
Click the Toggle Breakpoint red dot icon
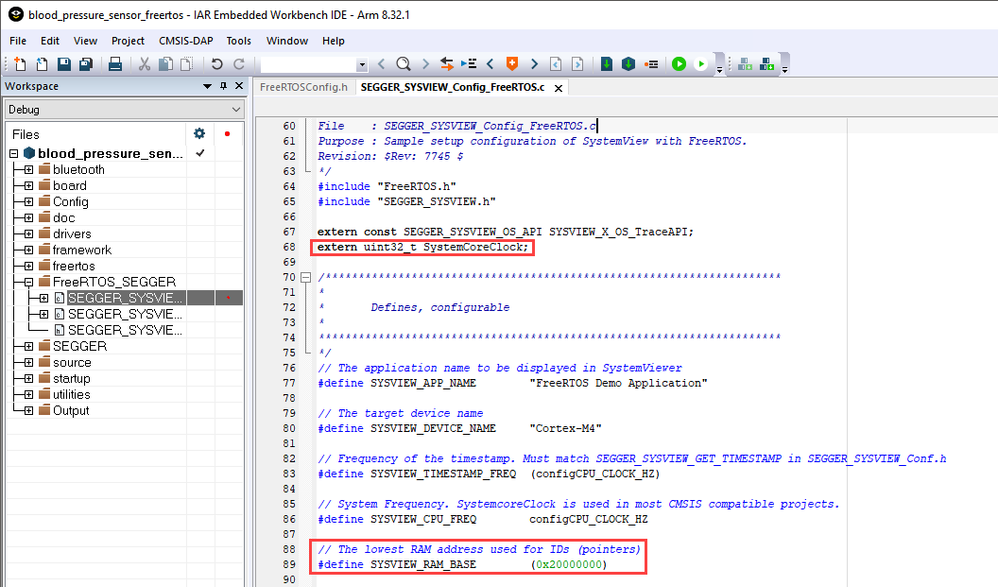[x=650, y=64]
